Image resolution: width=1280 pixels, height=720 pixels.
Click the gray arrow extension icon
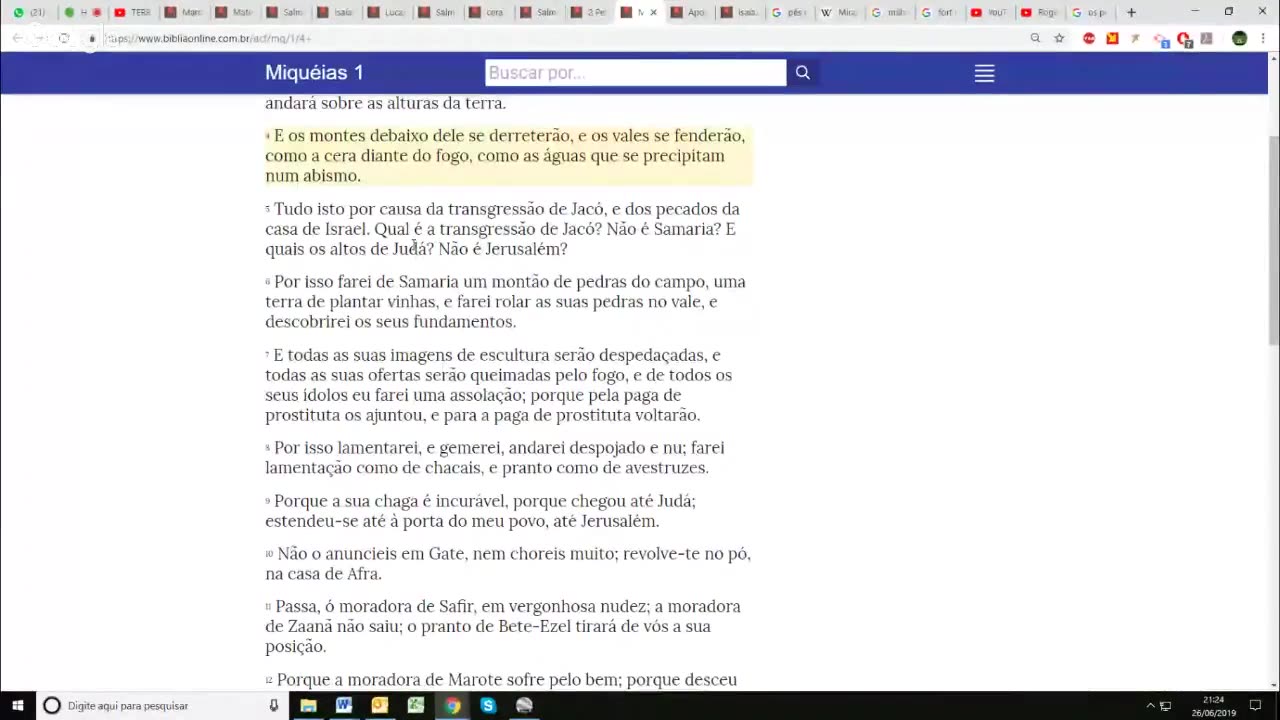[1135, 38]
